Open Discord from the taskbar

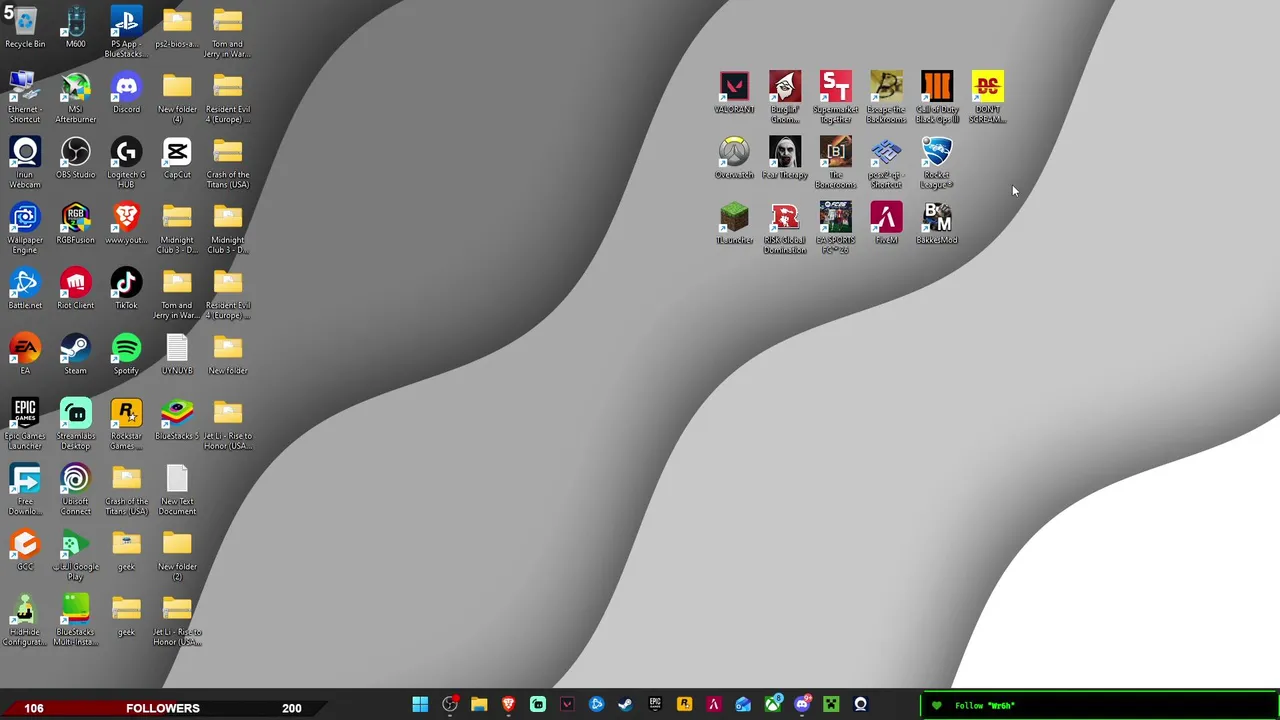coord(802,705)
